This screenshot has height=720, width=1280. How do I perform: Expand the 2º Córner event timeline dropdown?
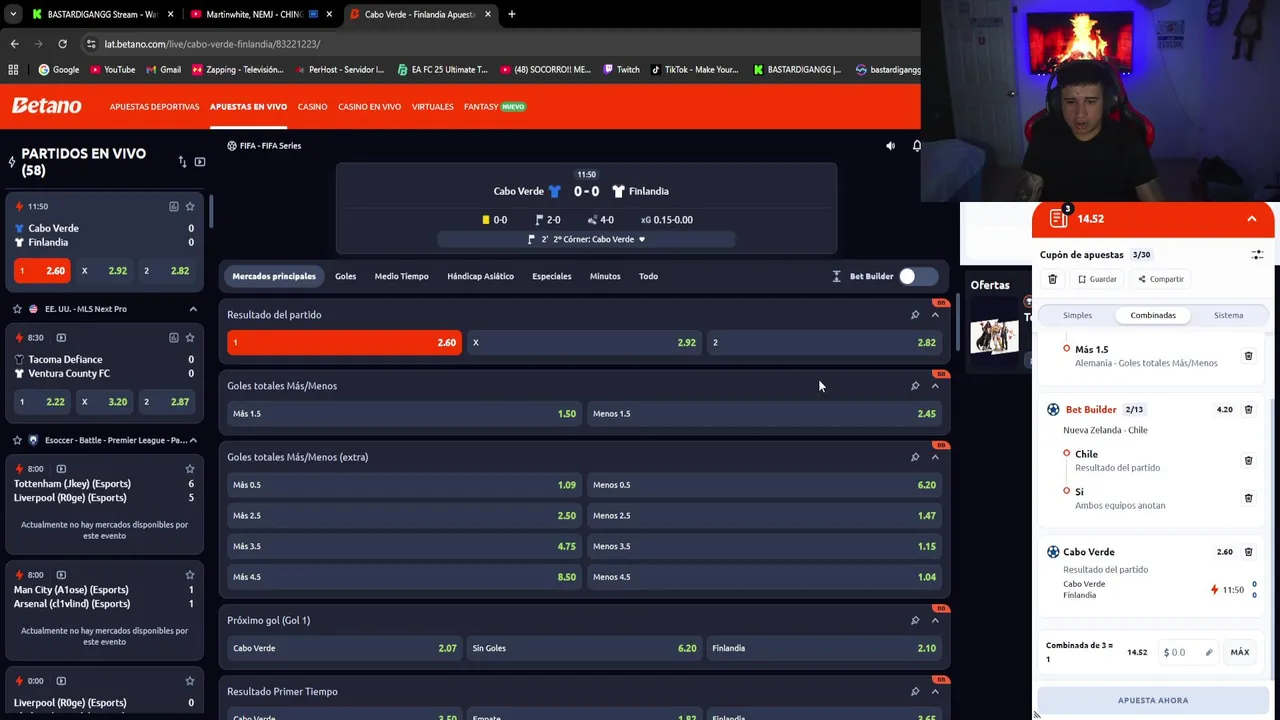pos(642,240)
